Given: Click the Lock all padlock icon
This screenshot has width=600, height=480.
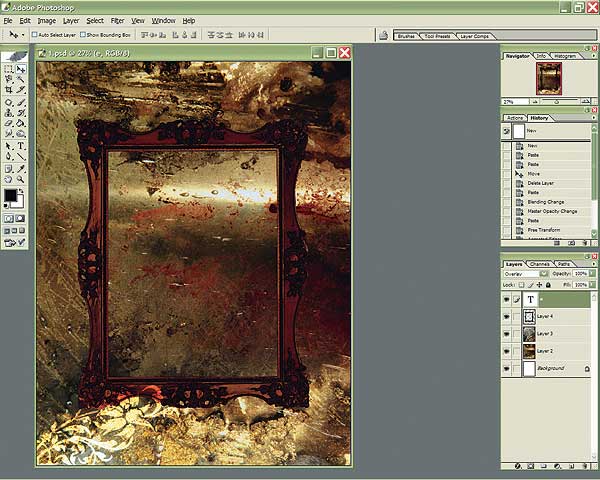Looking at the screenshot, I should [549, 286].
